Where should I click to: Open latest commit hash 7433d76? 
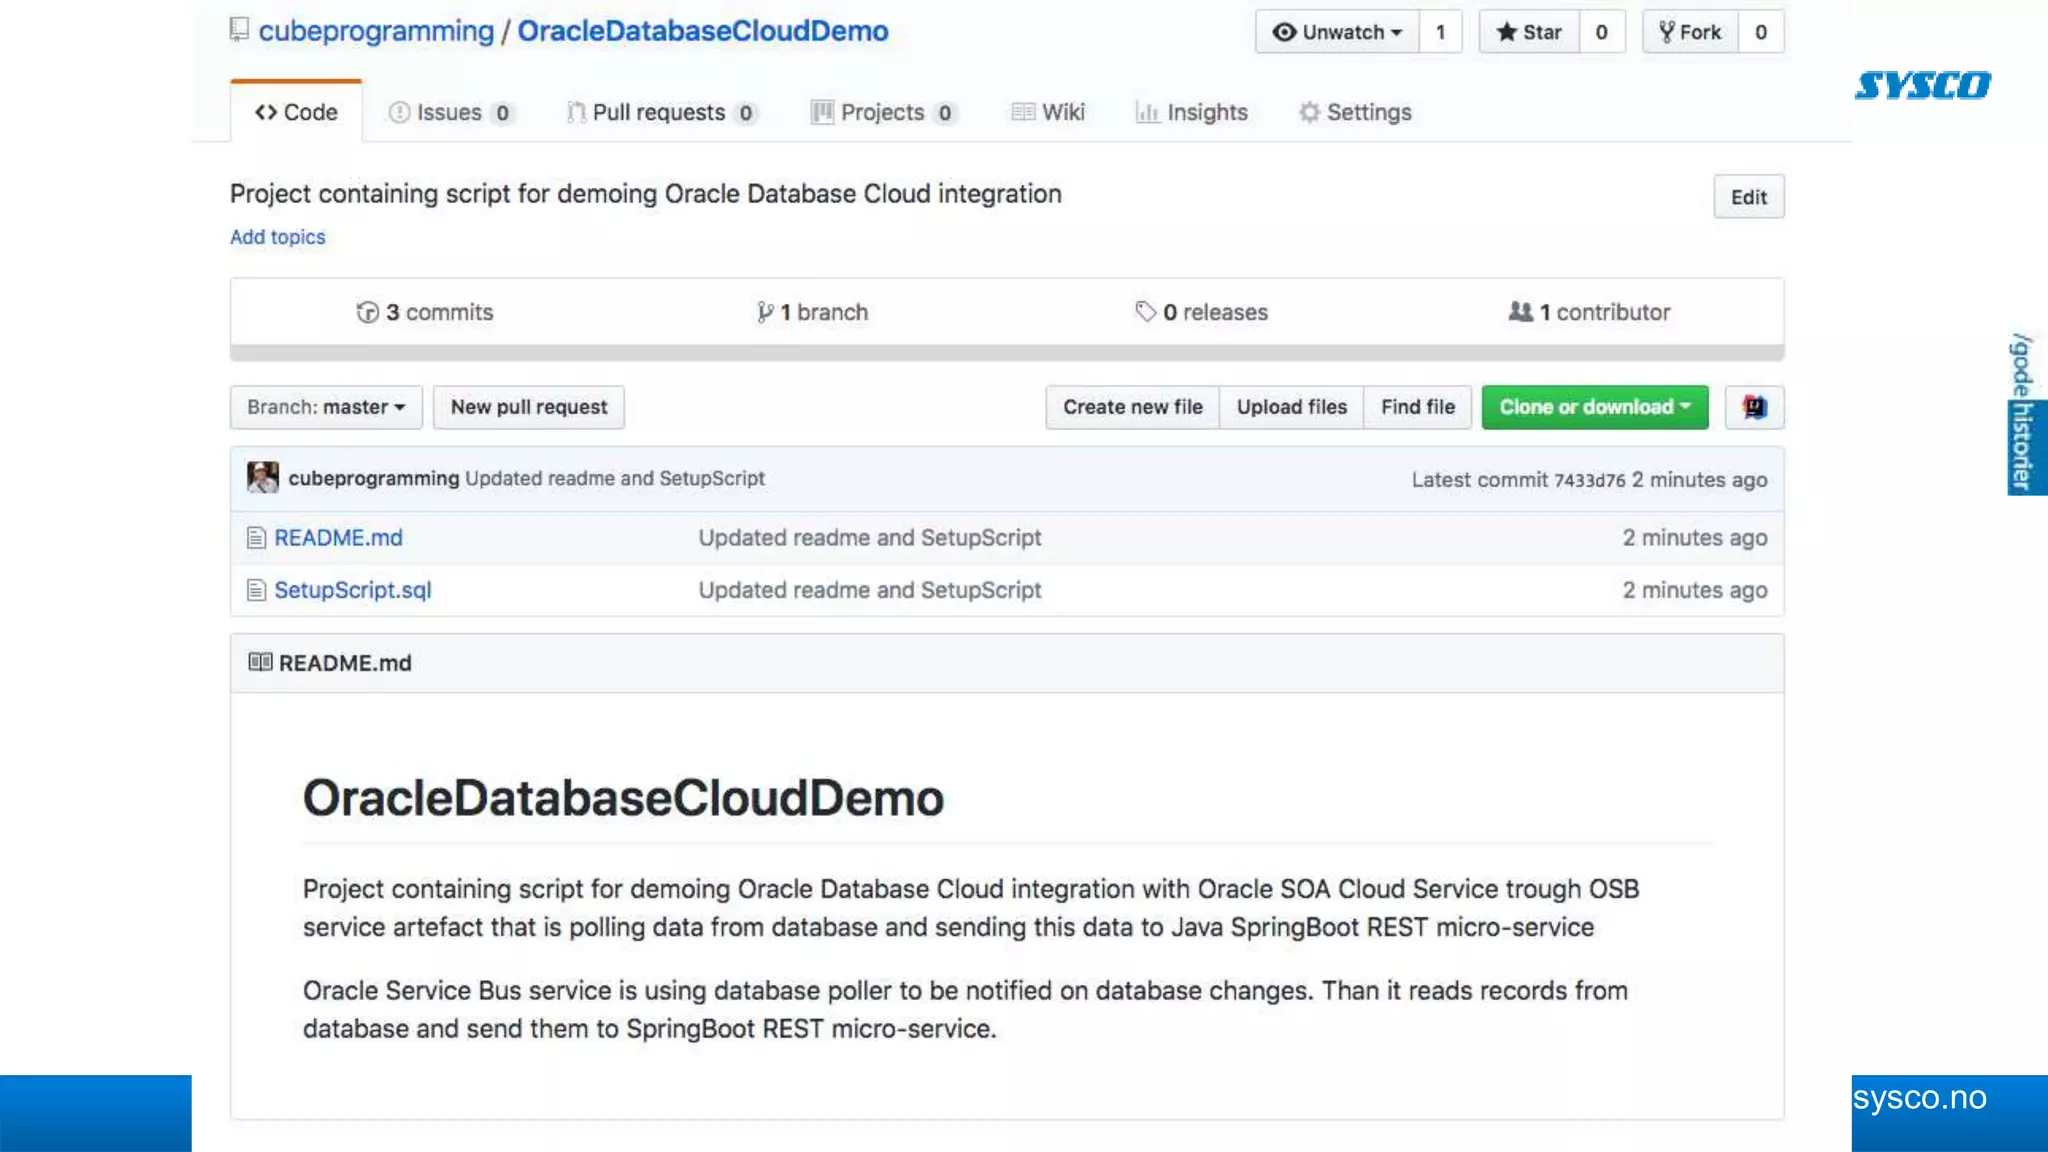tap(1589, 480)
